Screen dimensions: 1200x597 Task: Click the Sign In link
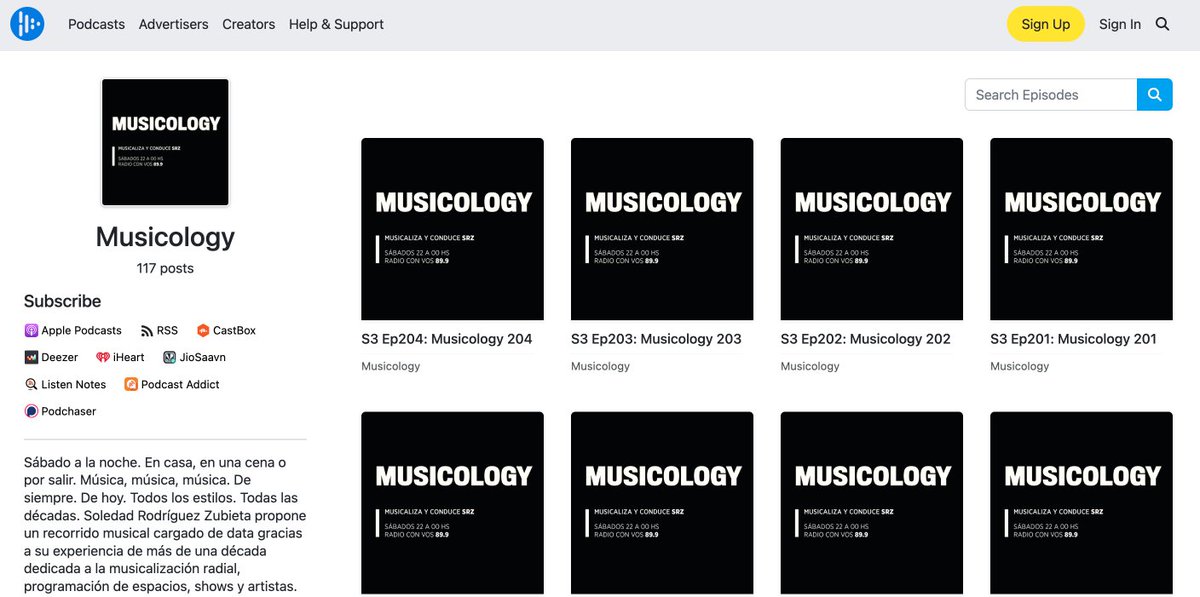1120,24
